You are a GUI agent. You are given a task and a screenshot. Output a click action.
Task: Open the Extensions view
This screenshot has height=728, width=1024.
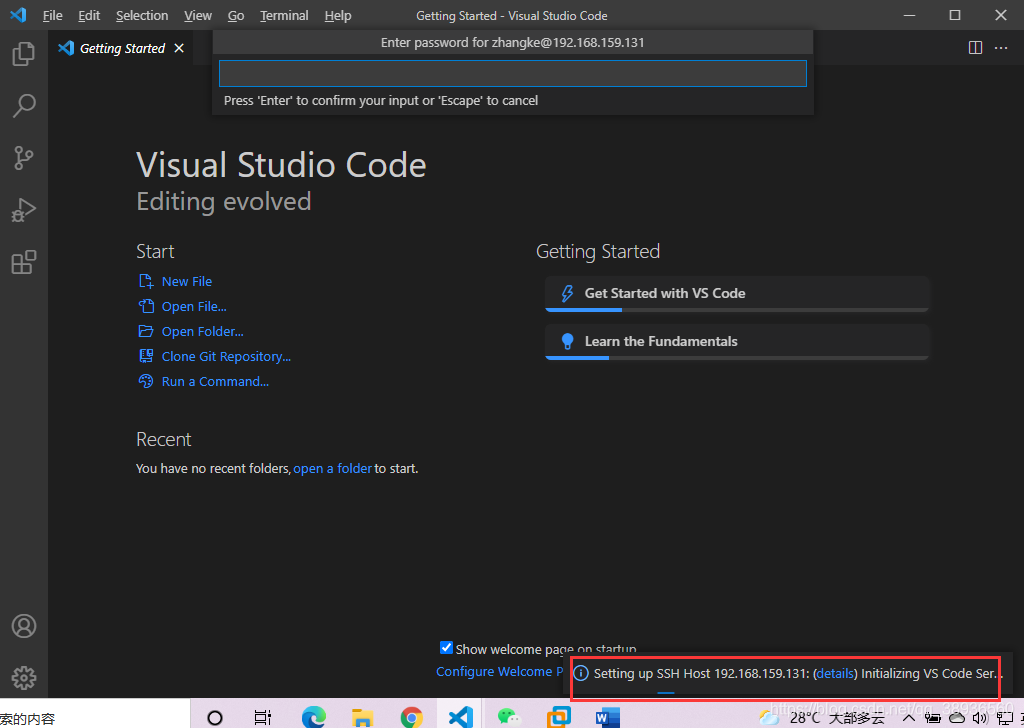(x=24, y=262)
